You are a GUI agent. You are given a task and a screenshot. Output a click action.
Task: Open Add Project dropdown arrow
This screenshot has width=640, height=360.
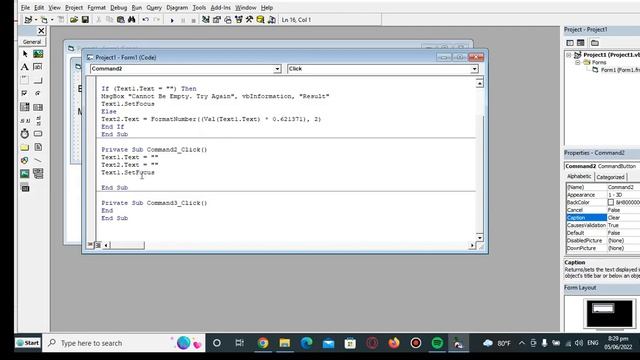[x=36, y=20]
